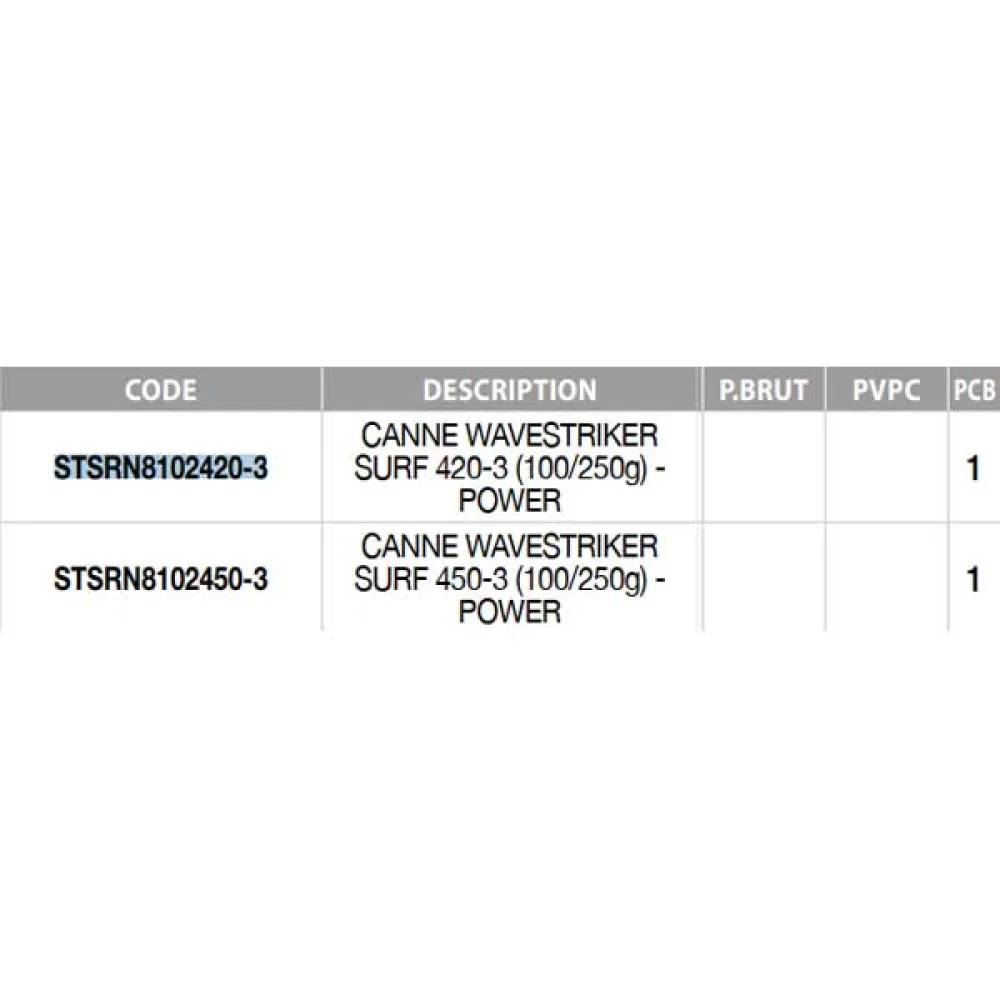Click CANNE WAVESTRIKER text in first row
Screen dimensions: 1000x1000
pos(510,437)
